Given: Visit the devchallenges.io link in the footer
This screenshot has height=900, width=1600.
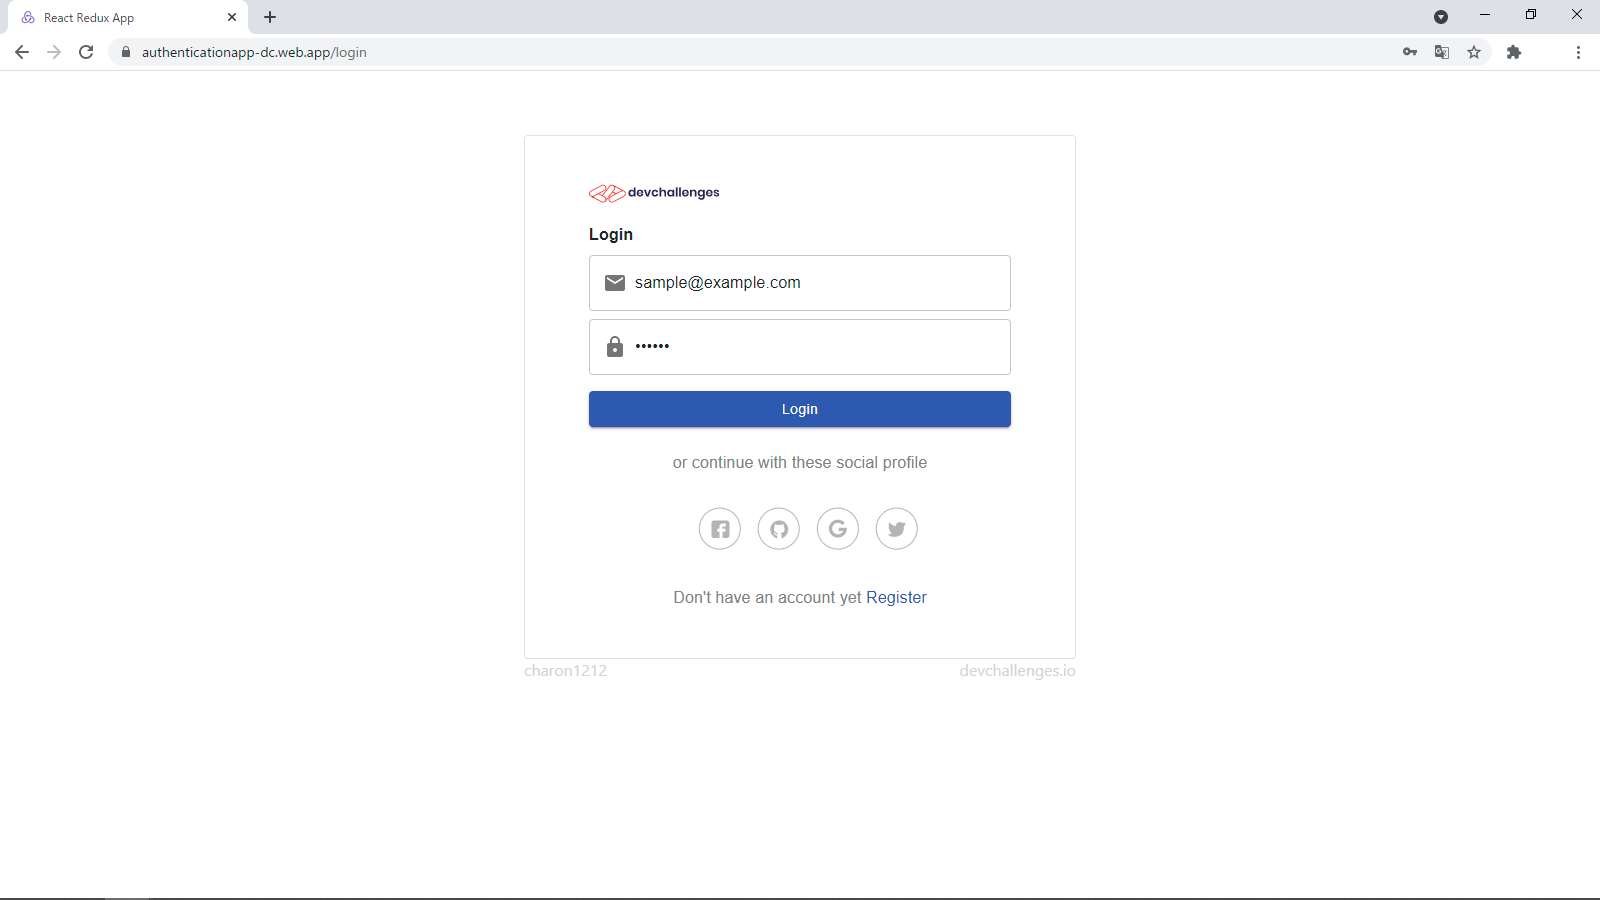Looking at the screenshot, I should click(x=1018, y=670).
